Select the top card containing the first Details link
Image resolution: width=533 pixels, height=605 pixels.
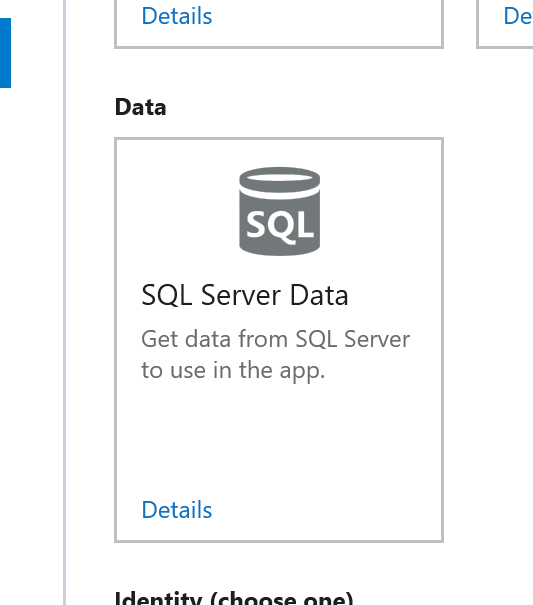click(279, 24)
